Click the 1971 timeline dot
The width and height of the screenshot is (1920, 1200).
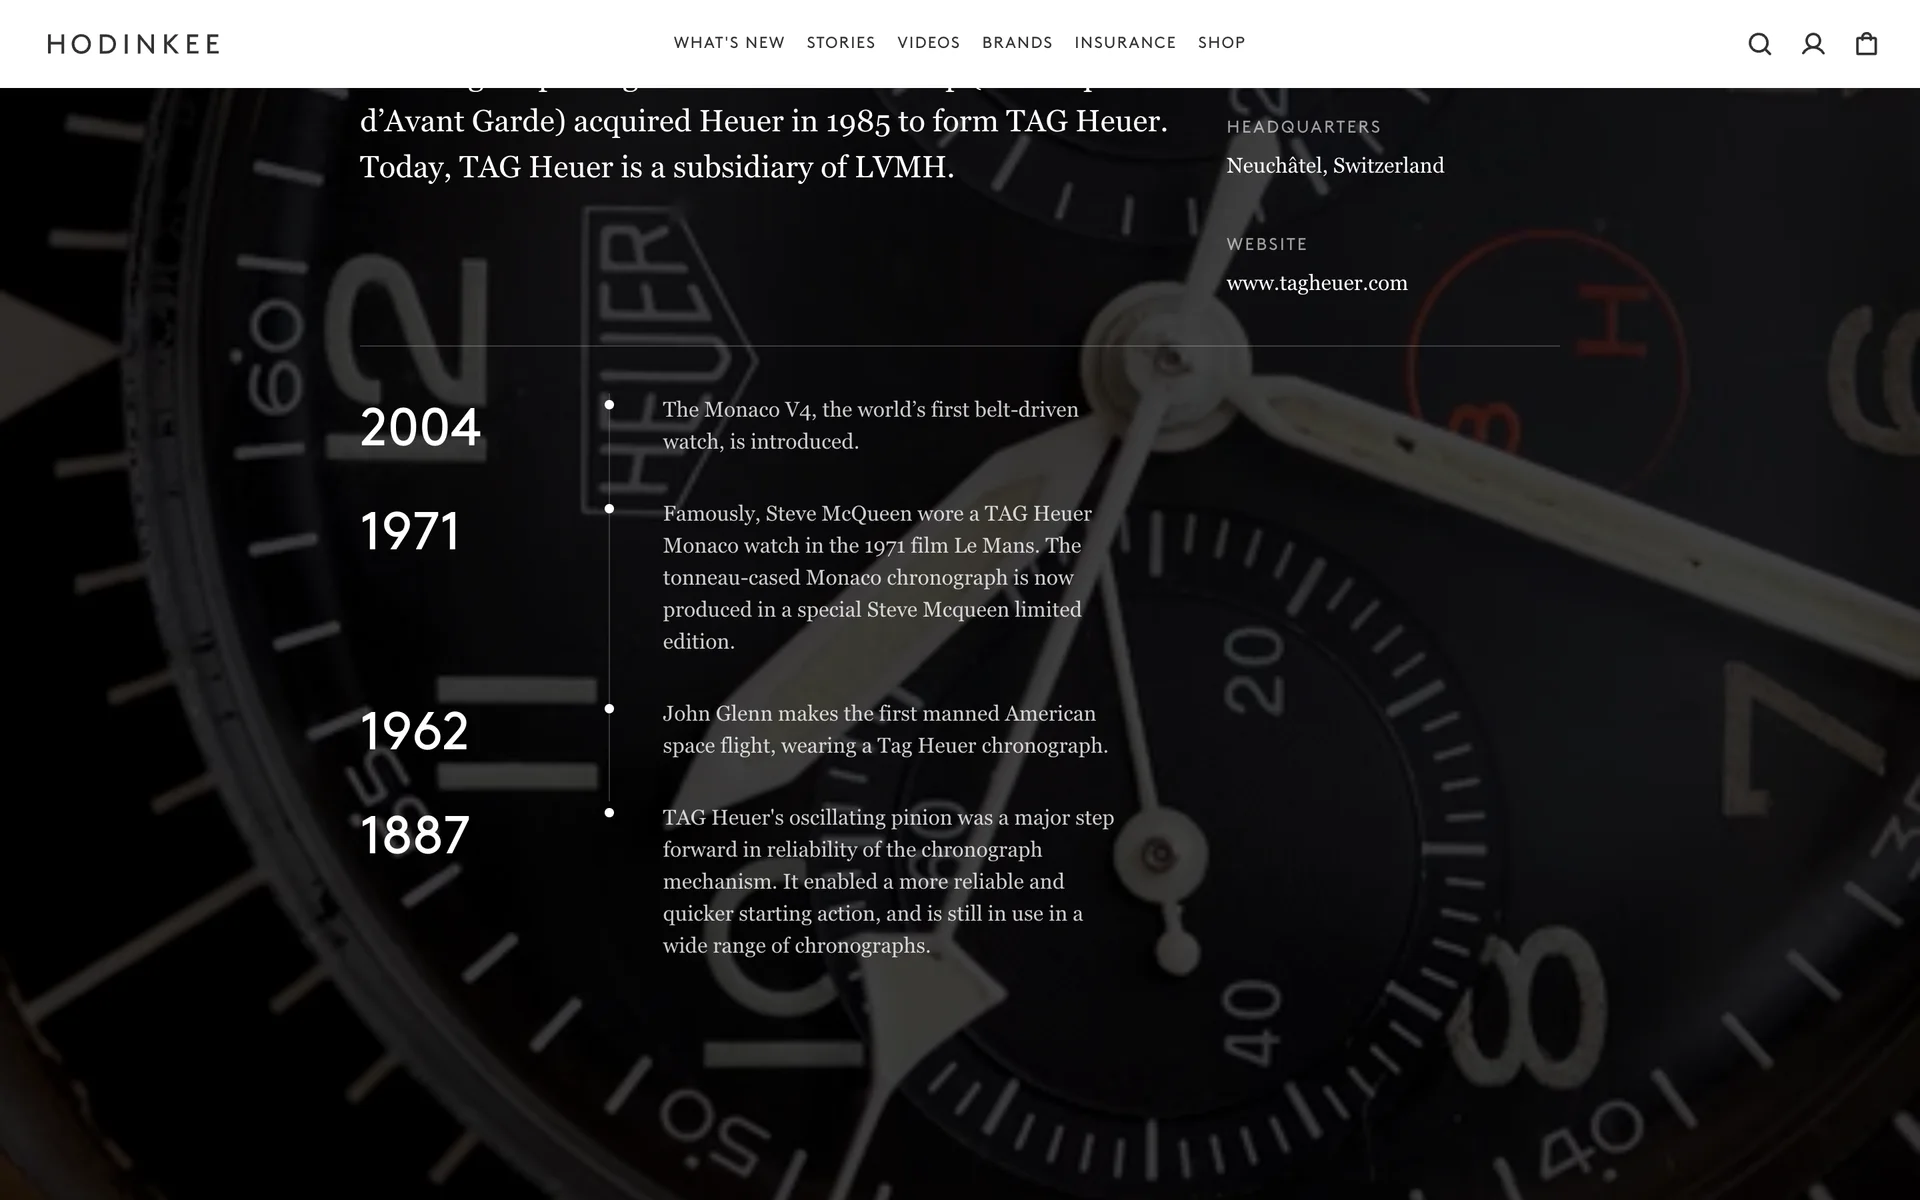609,509
